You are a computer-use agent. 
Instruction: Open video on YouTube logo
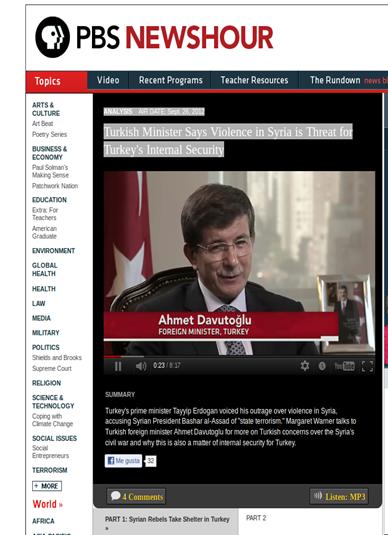point(344,366)
